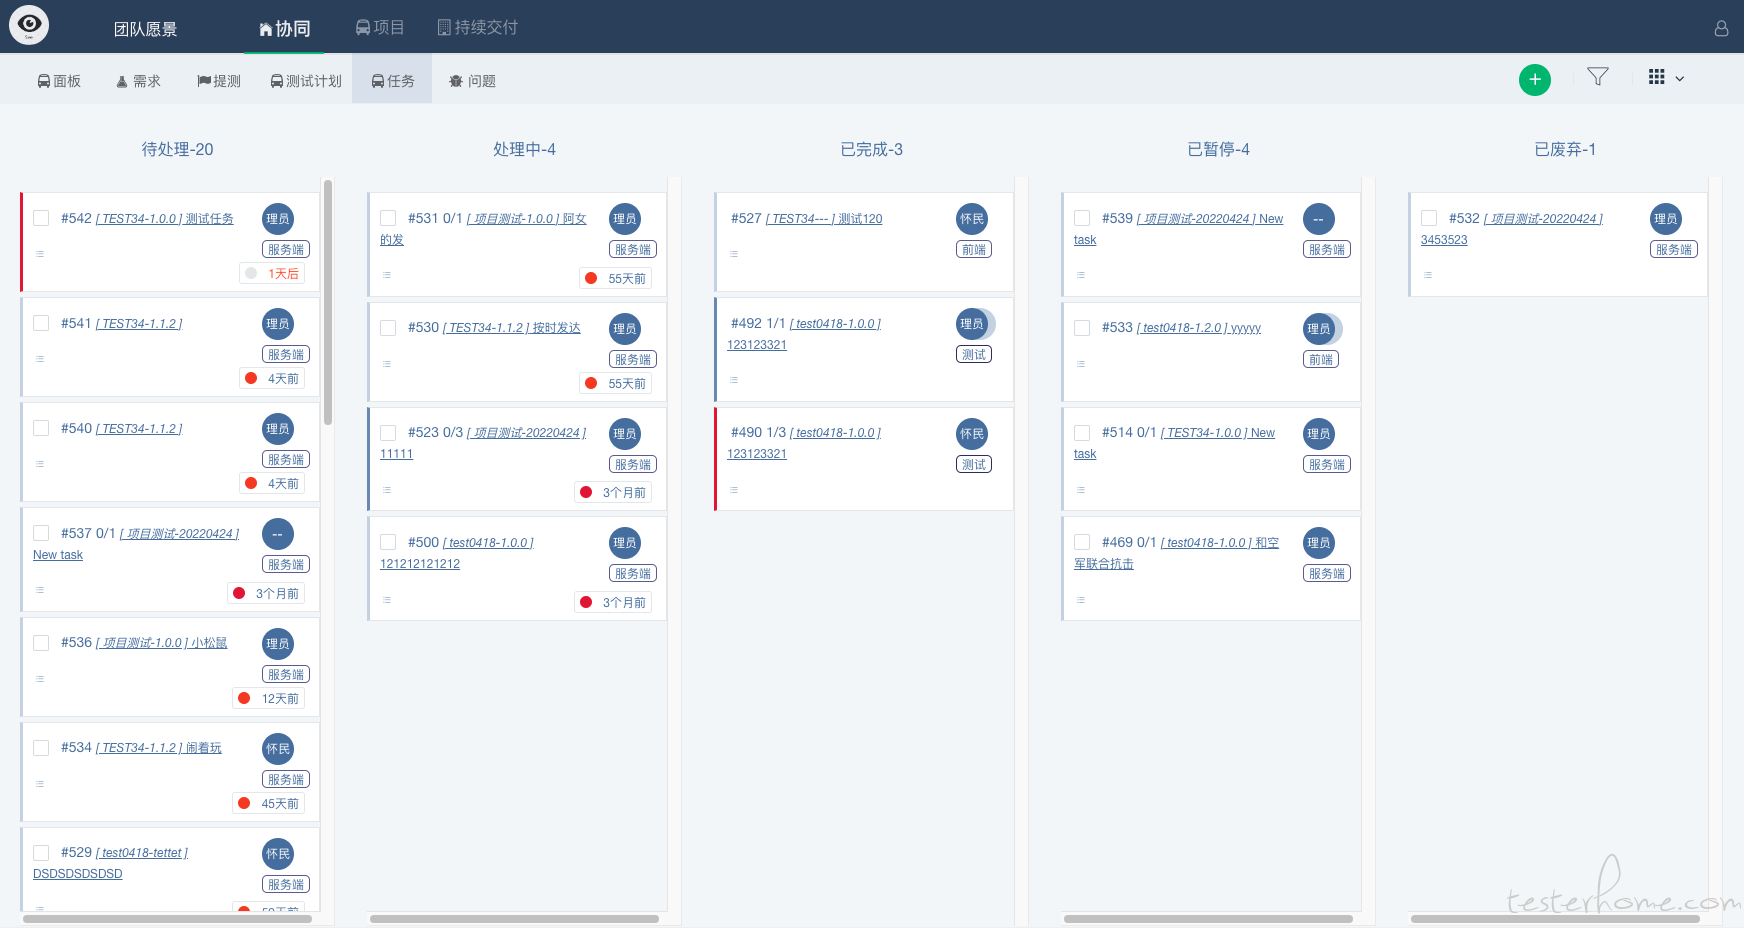Click the eye logo in the header
This screenshot has height=937, width=1744.
coord(29,25)
